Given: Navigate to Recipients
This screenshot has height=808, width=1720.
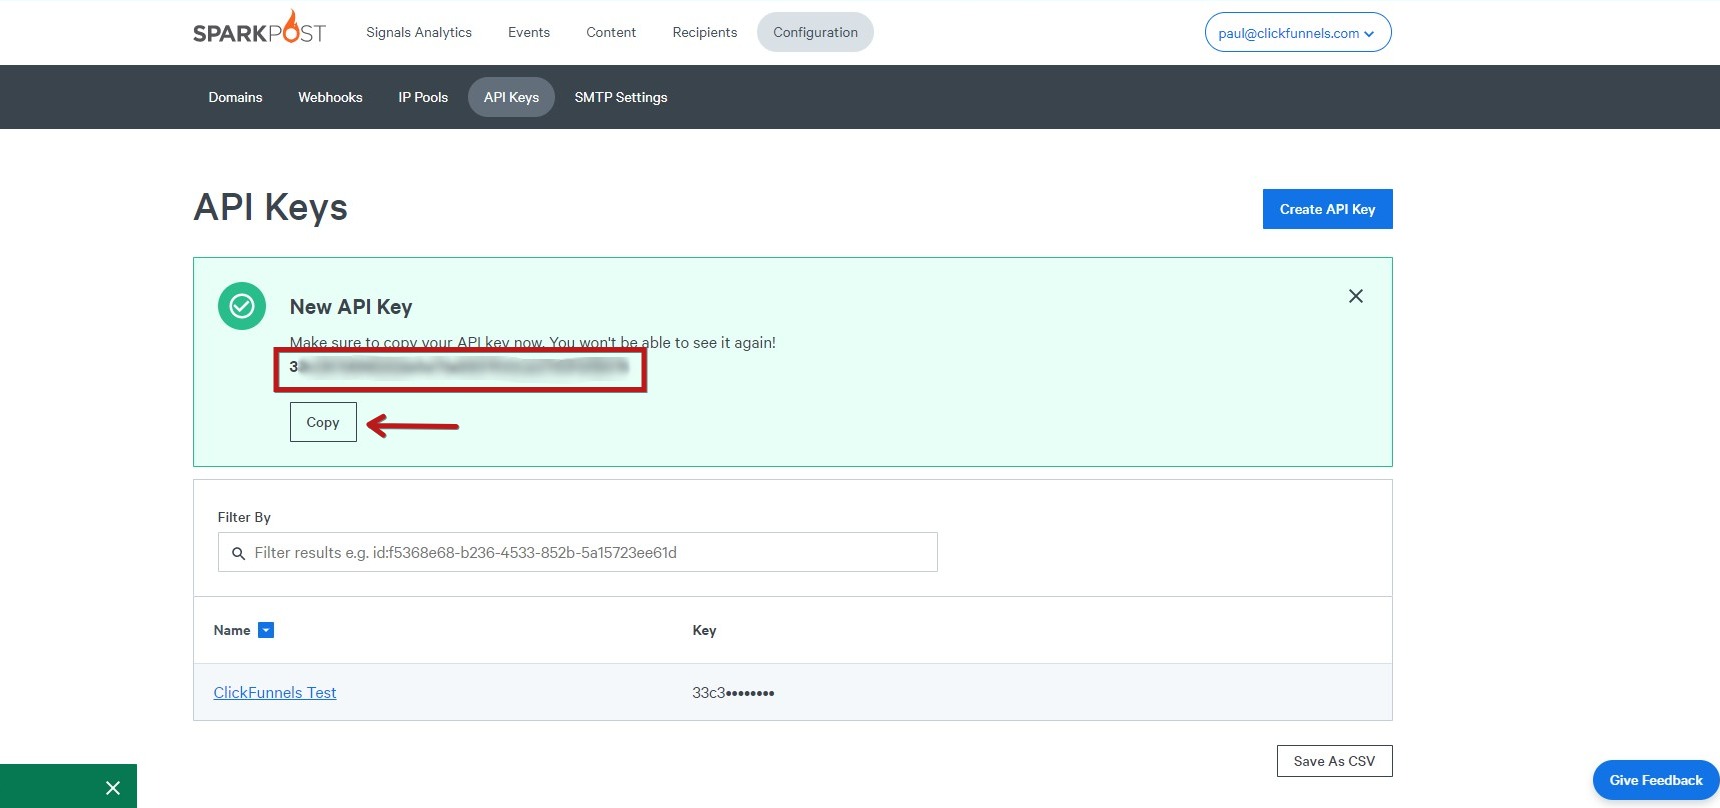Looking at the screenshot, I should 705,32.
